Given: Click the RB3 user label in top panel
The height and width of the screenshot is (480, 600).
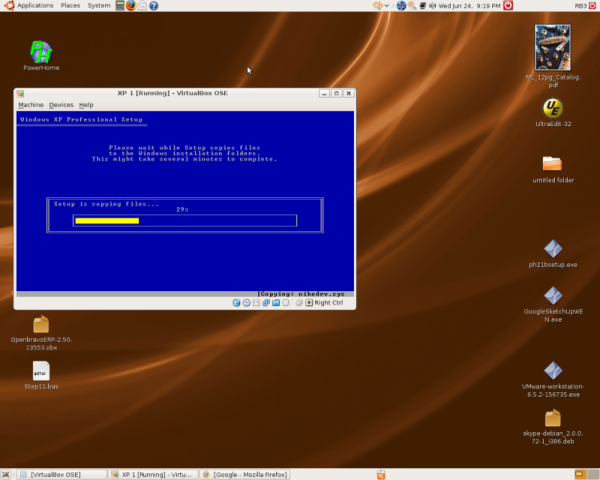Looking at the screenshot, I should (x=580, y=6).
